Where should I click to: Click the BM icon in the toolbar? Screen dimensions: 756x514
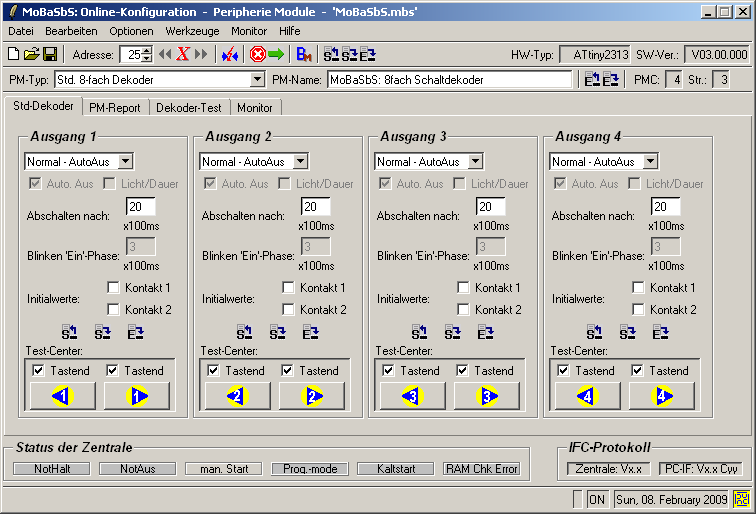tap(305, 54)
